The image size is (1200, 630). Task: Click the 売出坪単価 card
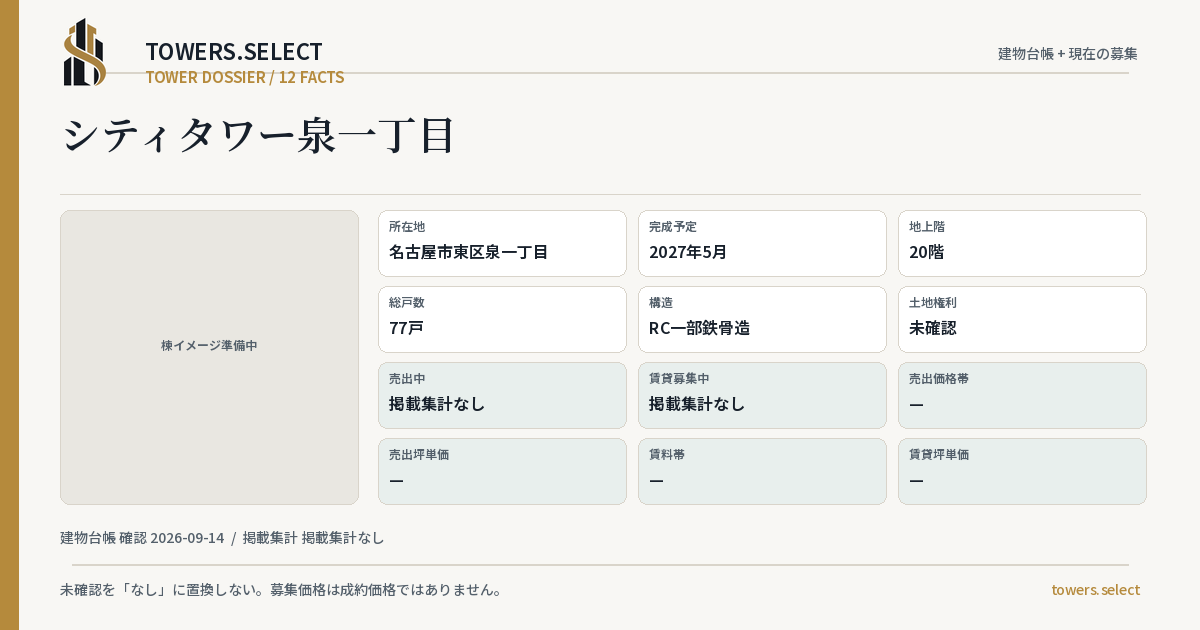pyautogui.click(x=502, y=471)
